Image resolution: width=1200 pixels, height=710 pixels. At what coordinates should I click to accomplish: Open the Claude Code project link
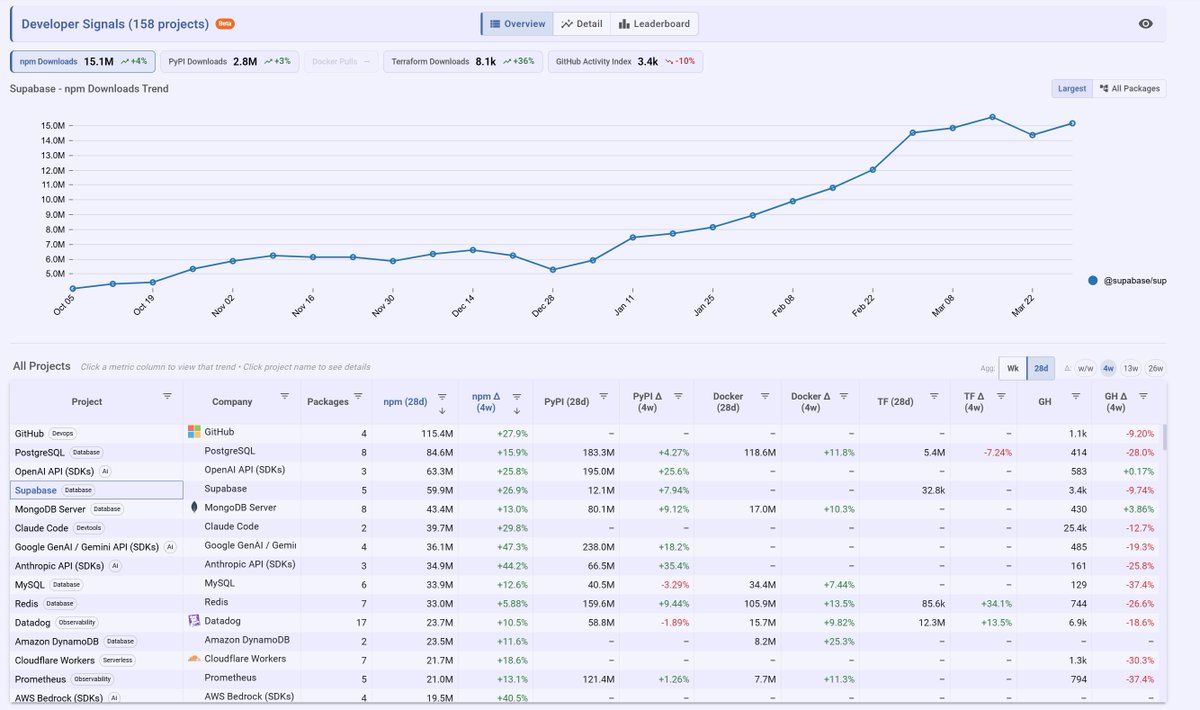click(42, 528)
